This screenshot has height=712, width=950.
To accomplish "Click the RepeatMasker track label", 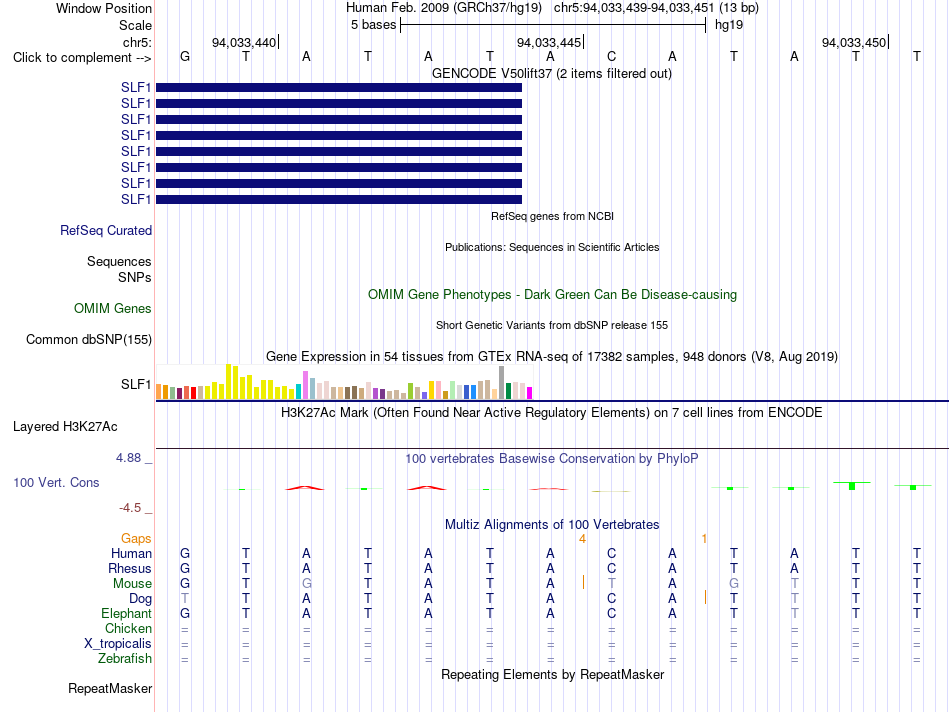I will [110, 688].
